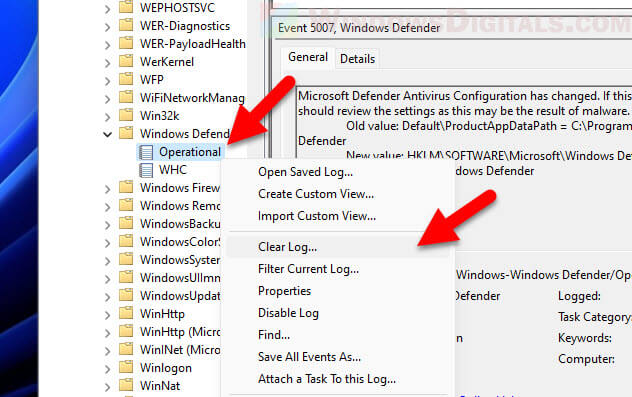The image size is (632, 397).
Task: Click the WindowsSystem folder icon
Action: (126, 260)
